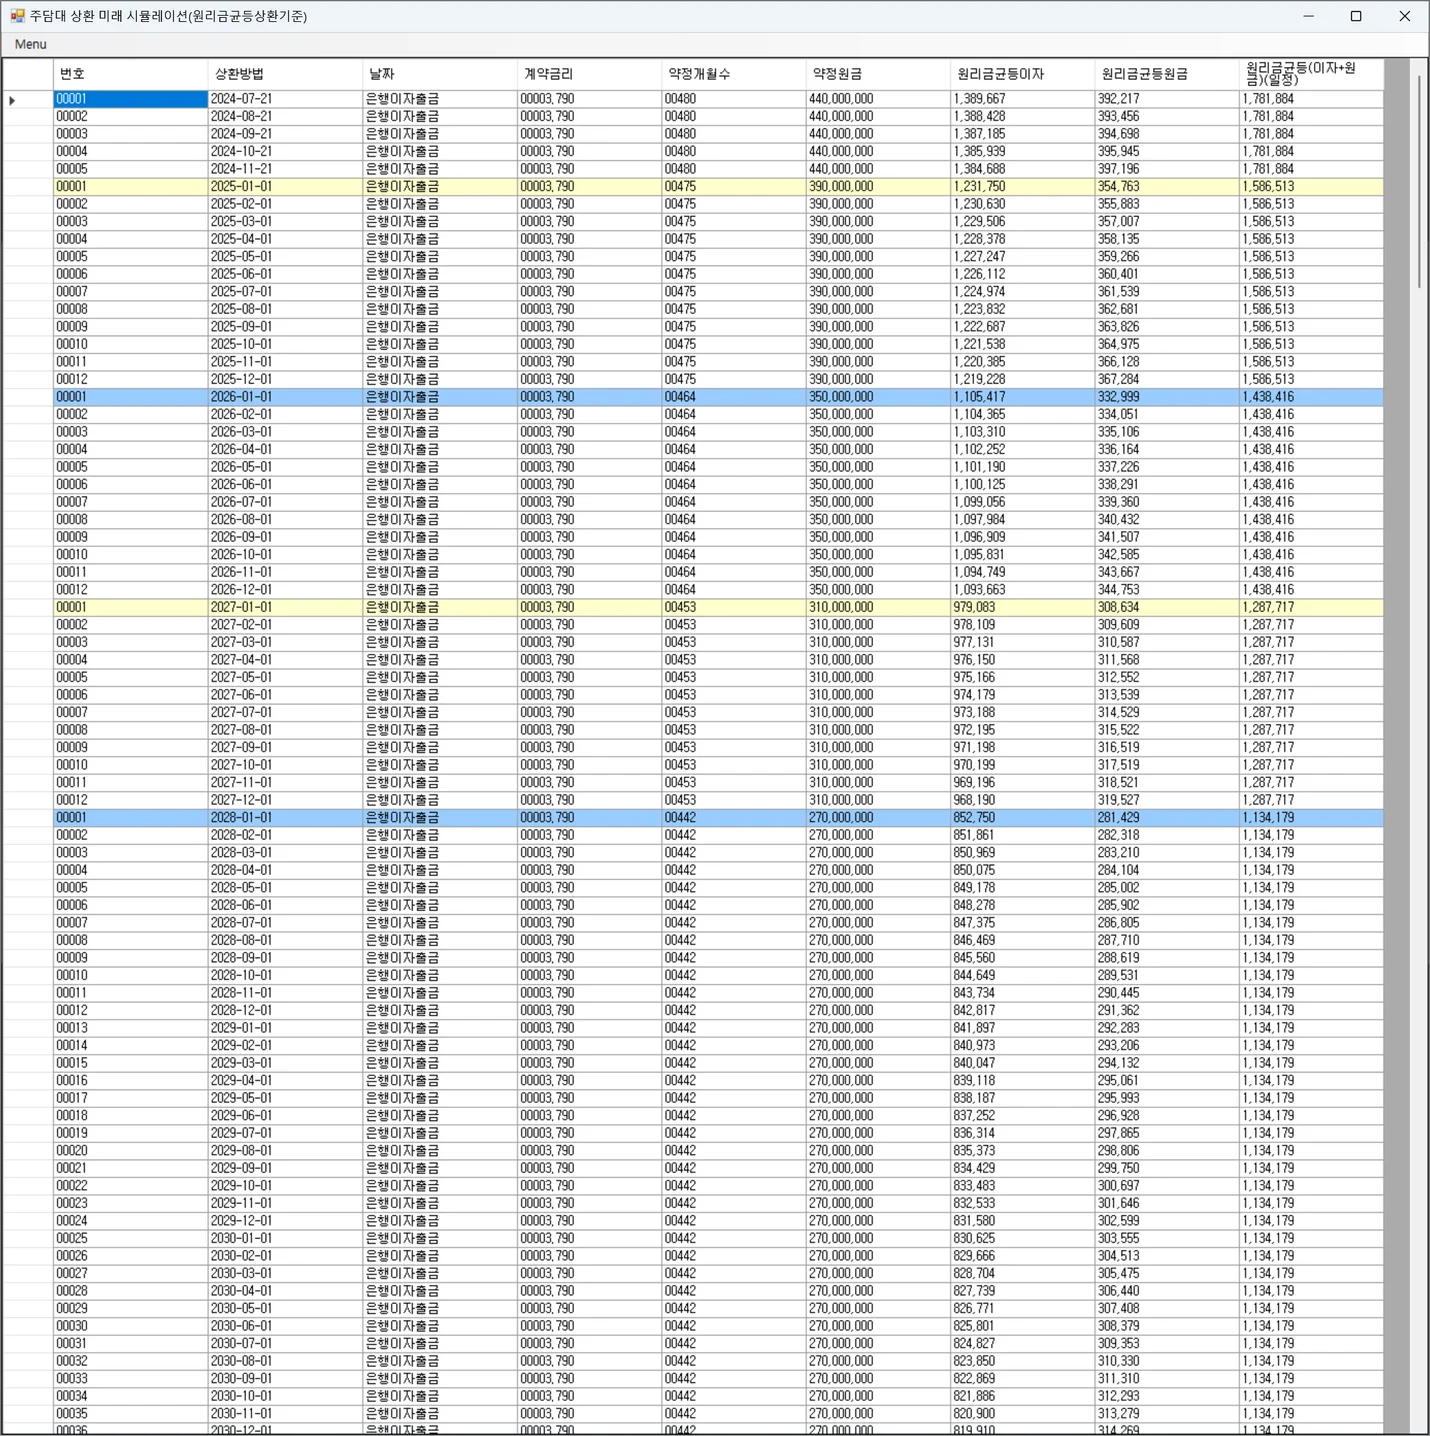The height and width of the screenshot is (1436, 1430).
Task: Select the date cell 2024-11-21
Action: [285, 169]
